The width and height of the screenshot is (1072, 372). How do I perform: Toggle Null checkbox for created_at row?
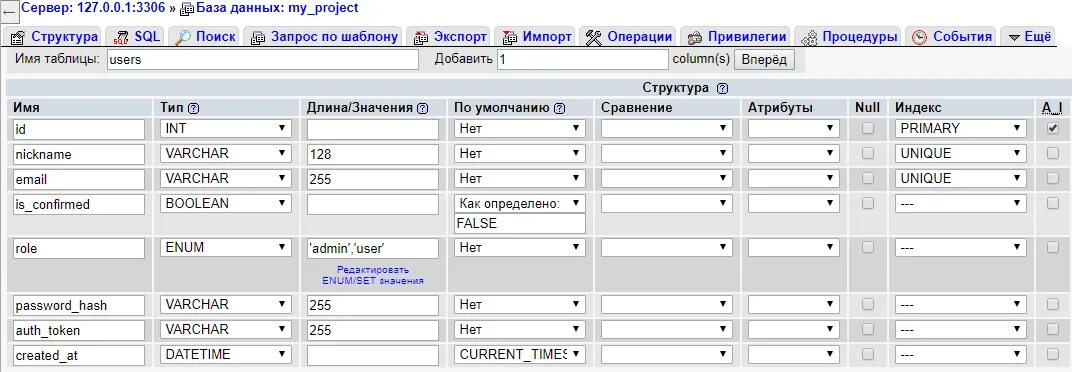868,354
